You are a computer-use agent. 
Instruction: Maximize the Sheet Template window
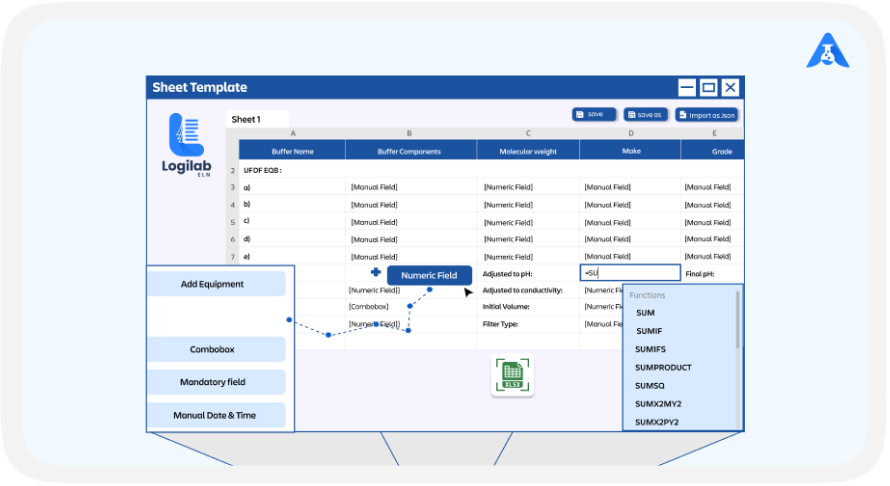[x=708, y=87]
